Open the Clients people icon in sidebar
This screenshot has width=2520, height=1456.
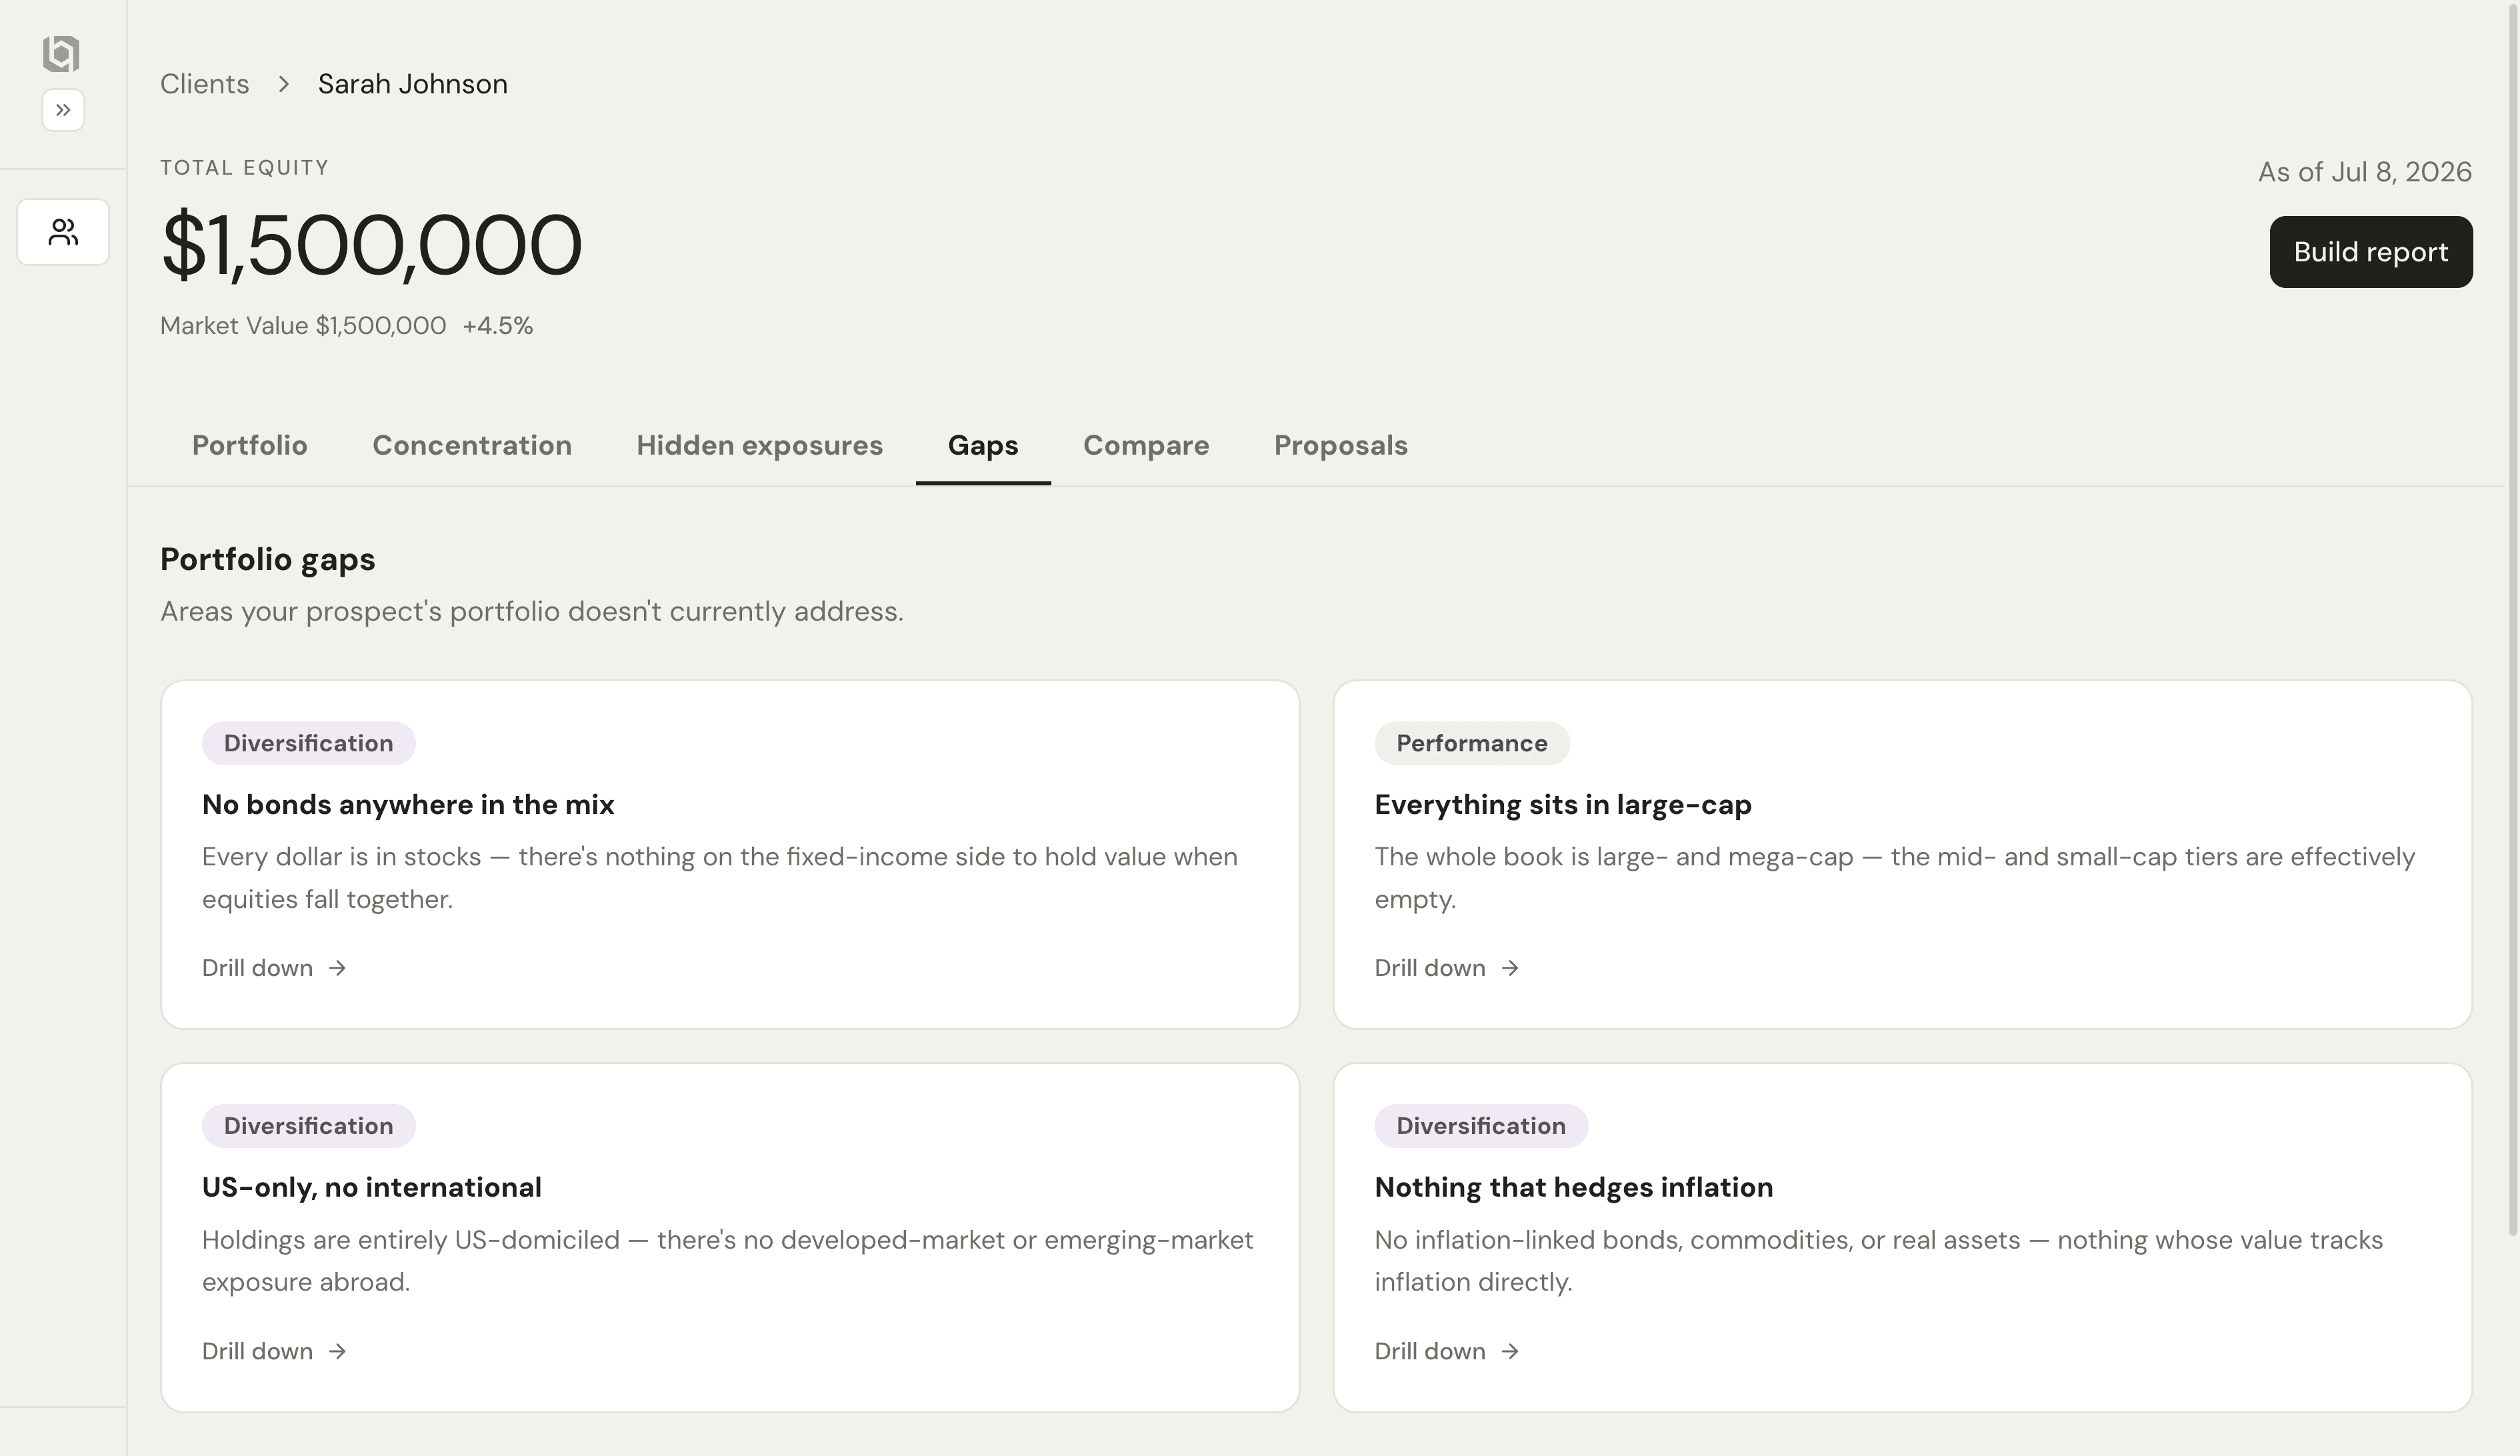[x=63, y=232]
